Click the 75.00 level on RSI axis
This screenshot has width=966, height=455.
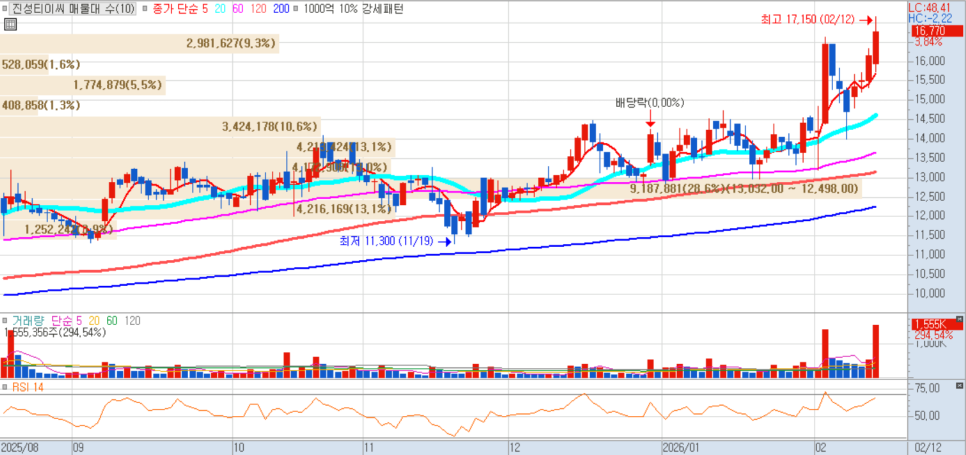click(x=927, y=388)
